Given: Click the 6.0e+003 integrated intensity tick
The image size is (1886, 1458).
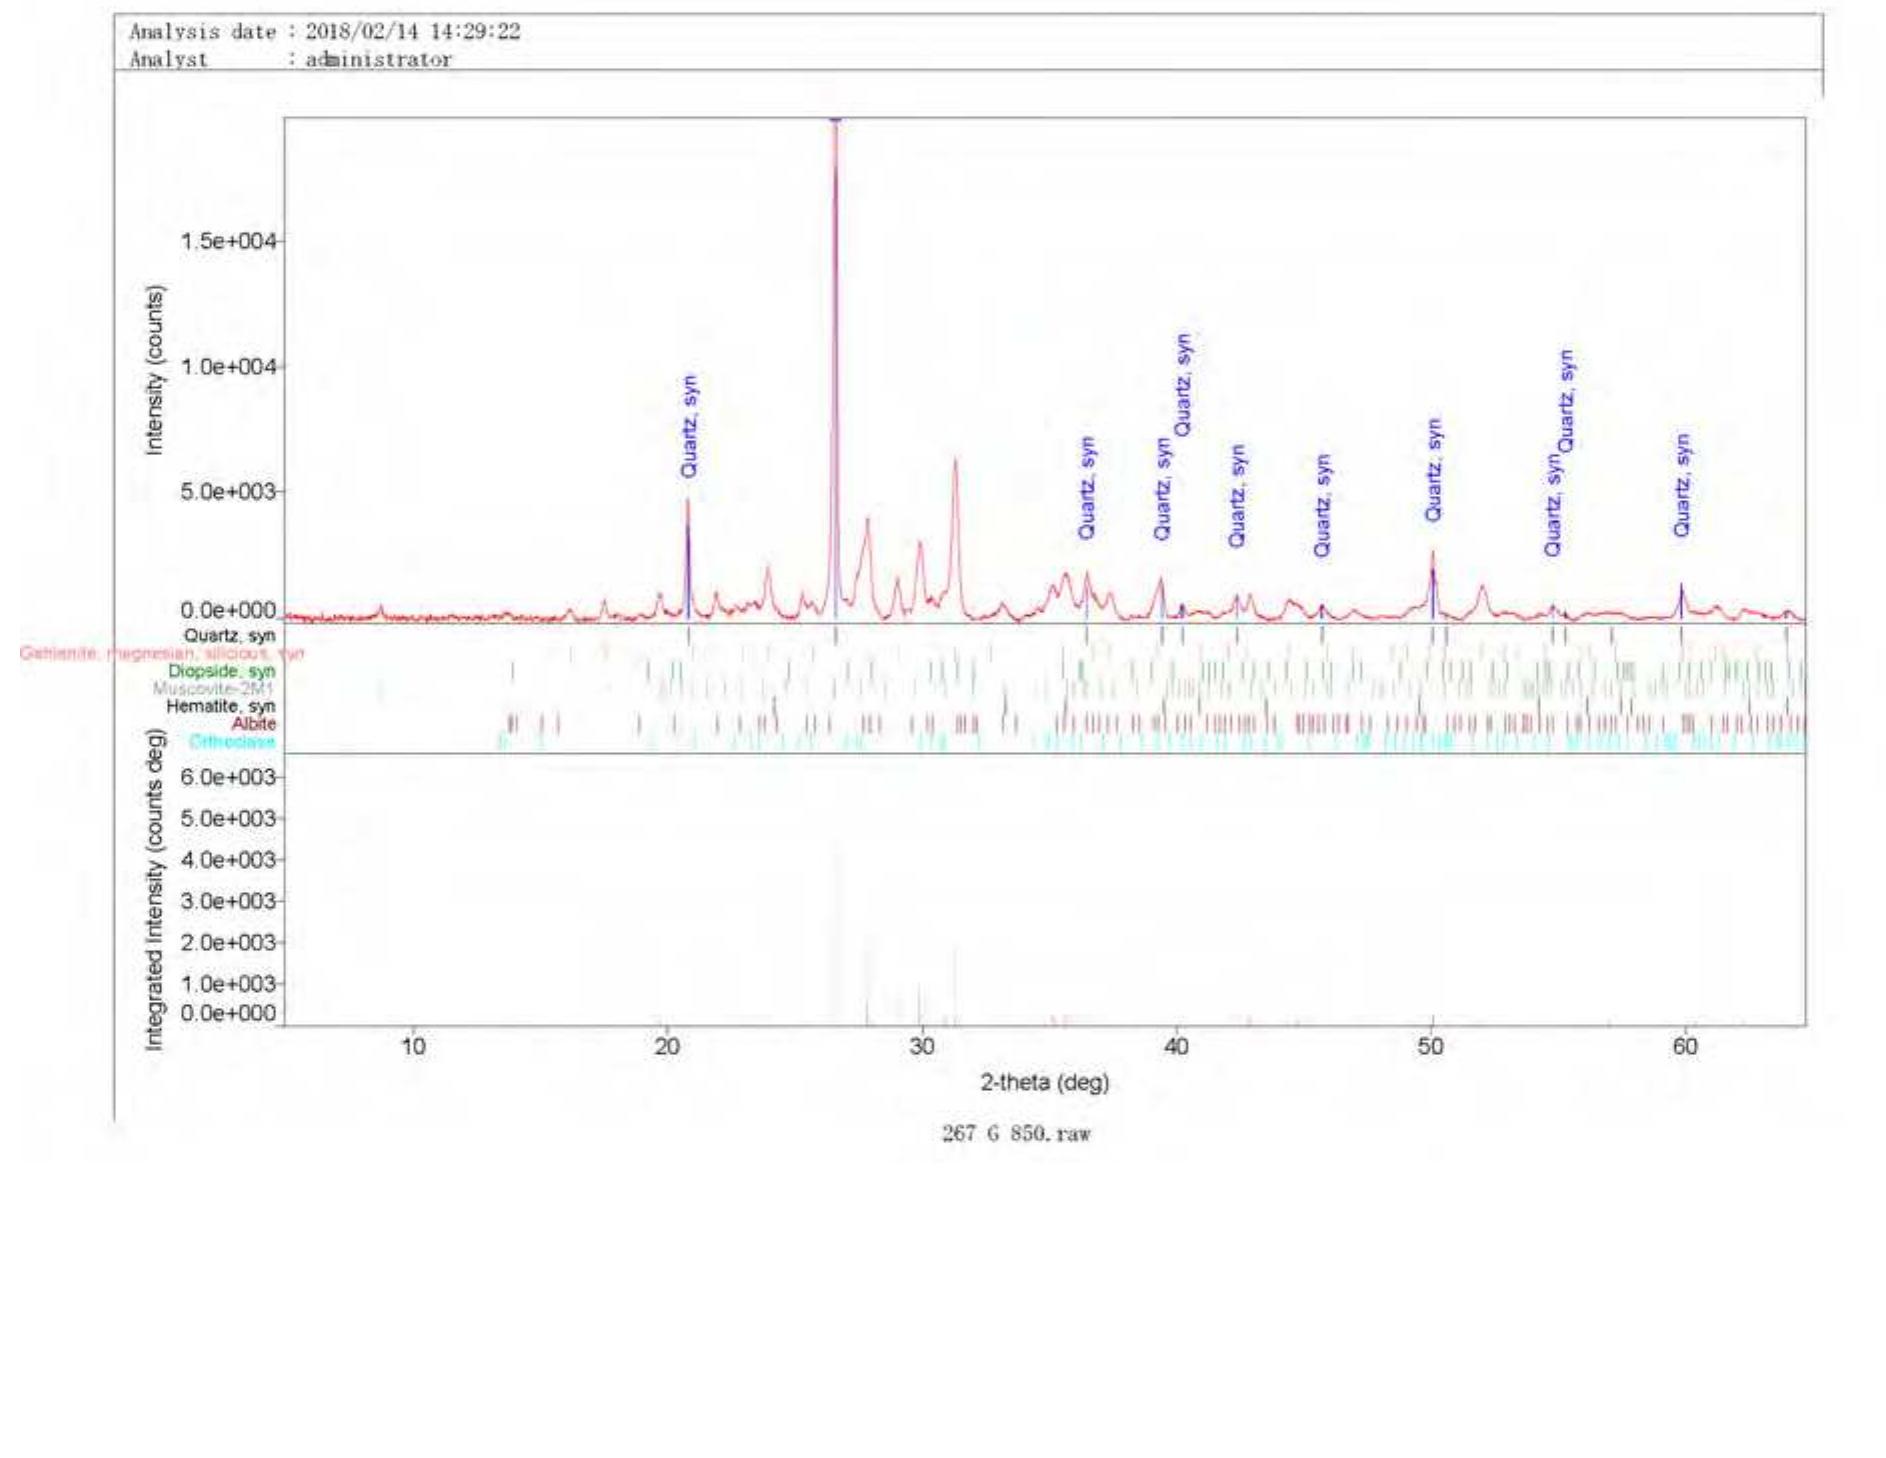Looking at the screenshot, I should pyautogui.click(x=228, y=777).
